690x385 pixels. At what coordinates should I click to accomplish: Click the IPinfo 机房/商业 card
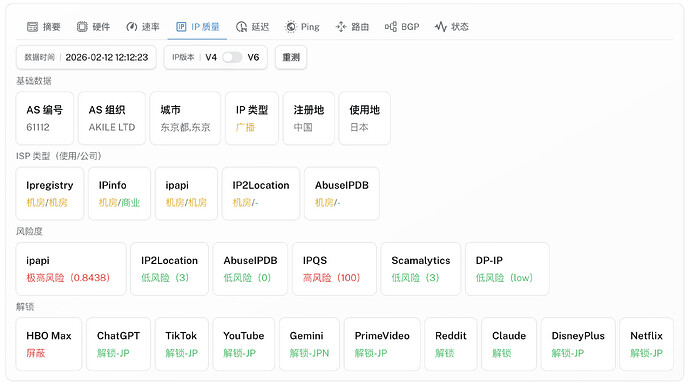[119, 194]
